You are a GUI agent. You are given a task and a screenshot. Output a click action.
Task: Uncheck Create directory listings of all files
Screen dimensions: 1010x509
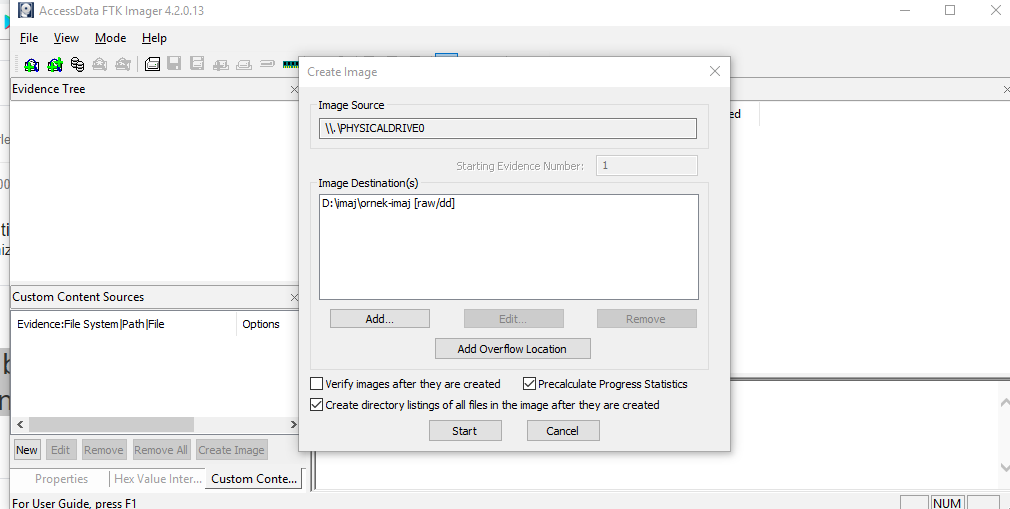click(316, 405)
